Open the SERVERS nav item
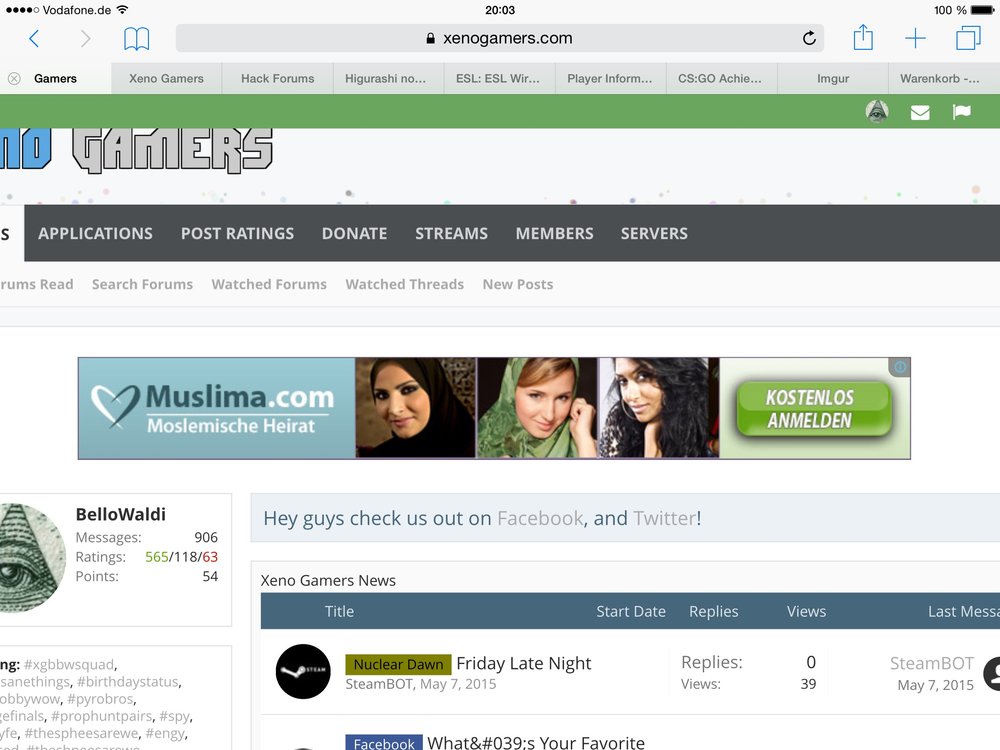 point(654,233)
